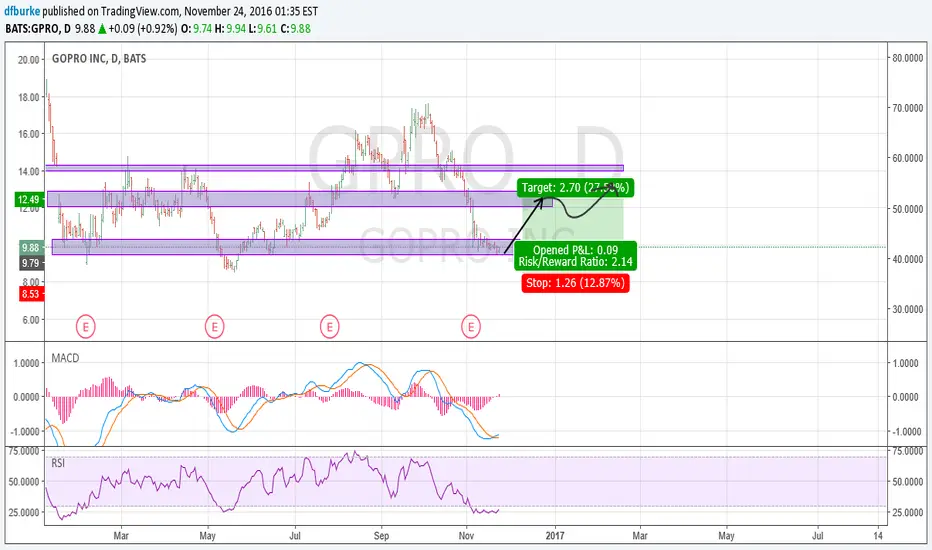Viewport: 932px width, 550px height.
Task: Open the dfburke author profile link
Action: click(22, 11)
